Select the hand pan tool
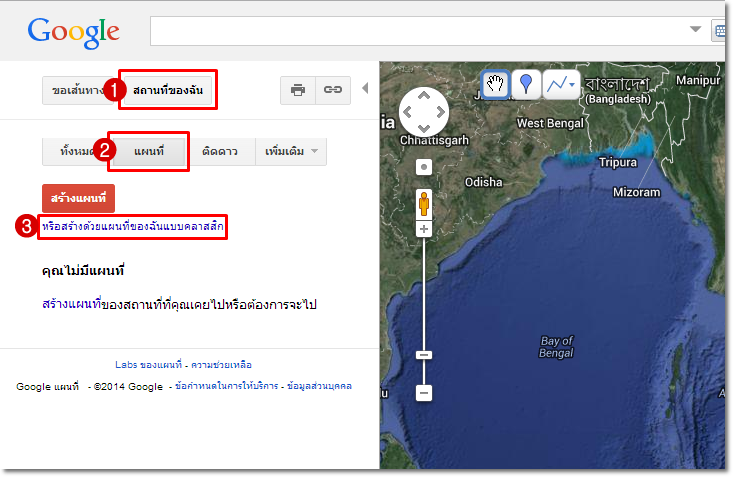This screenshot has height=477, width=733. pyautogui.click(x=496, y=85)
